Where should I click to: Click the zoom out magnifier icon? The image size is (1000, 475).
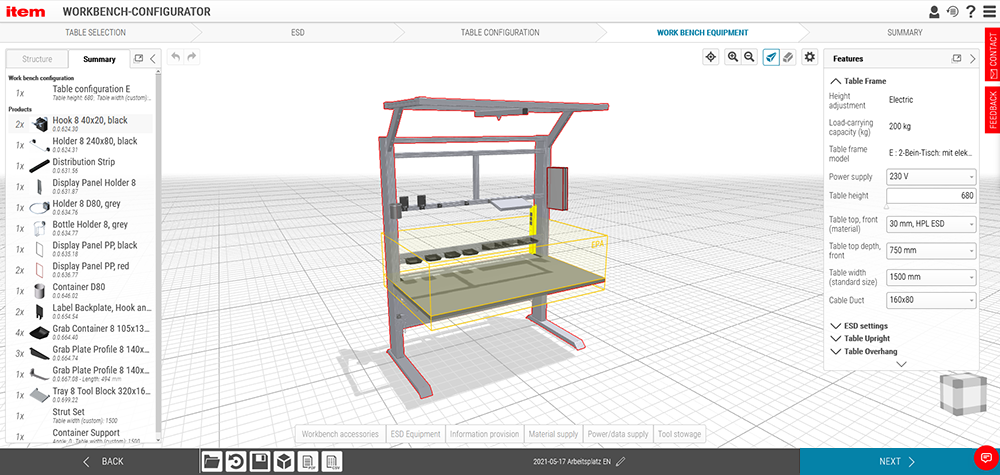tap(748, 58)
